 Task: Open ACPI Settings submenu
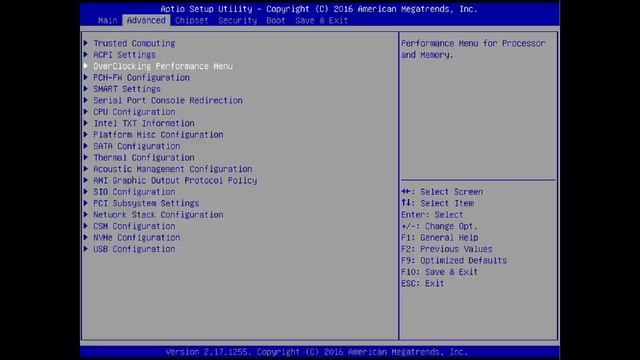point(124,55)
